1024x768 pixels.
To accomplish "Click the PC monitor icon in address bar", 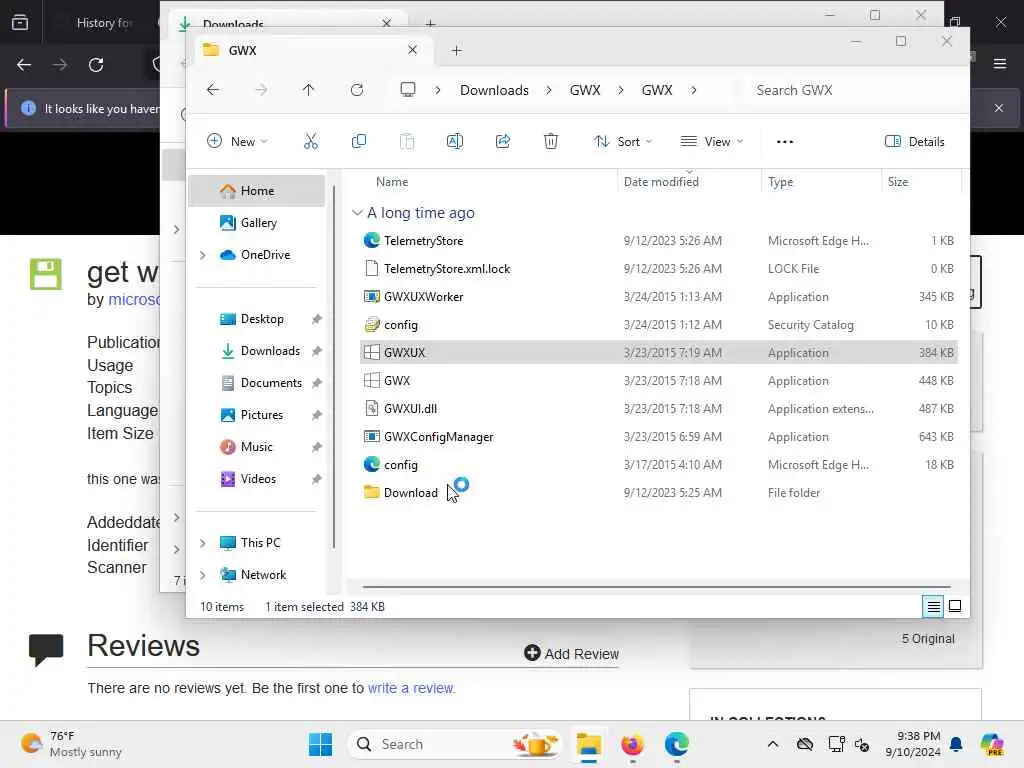I will point(408,89).
